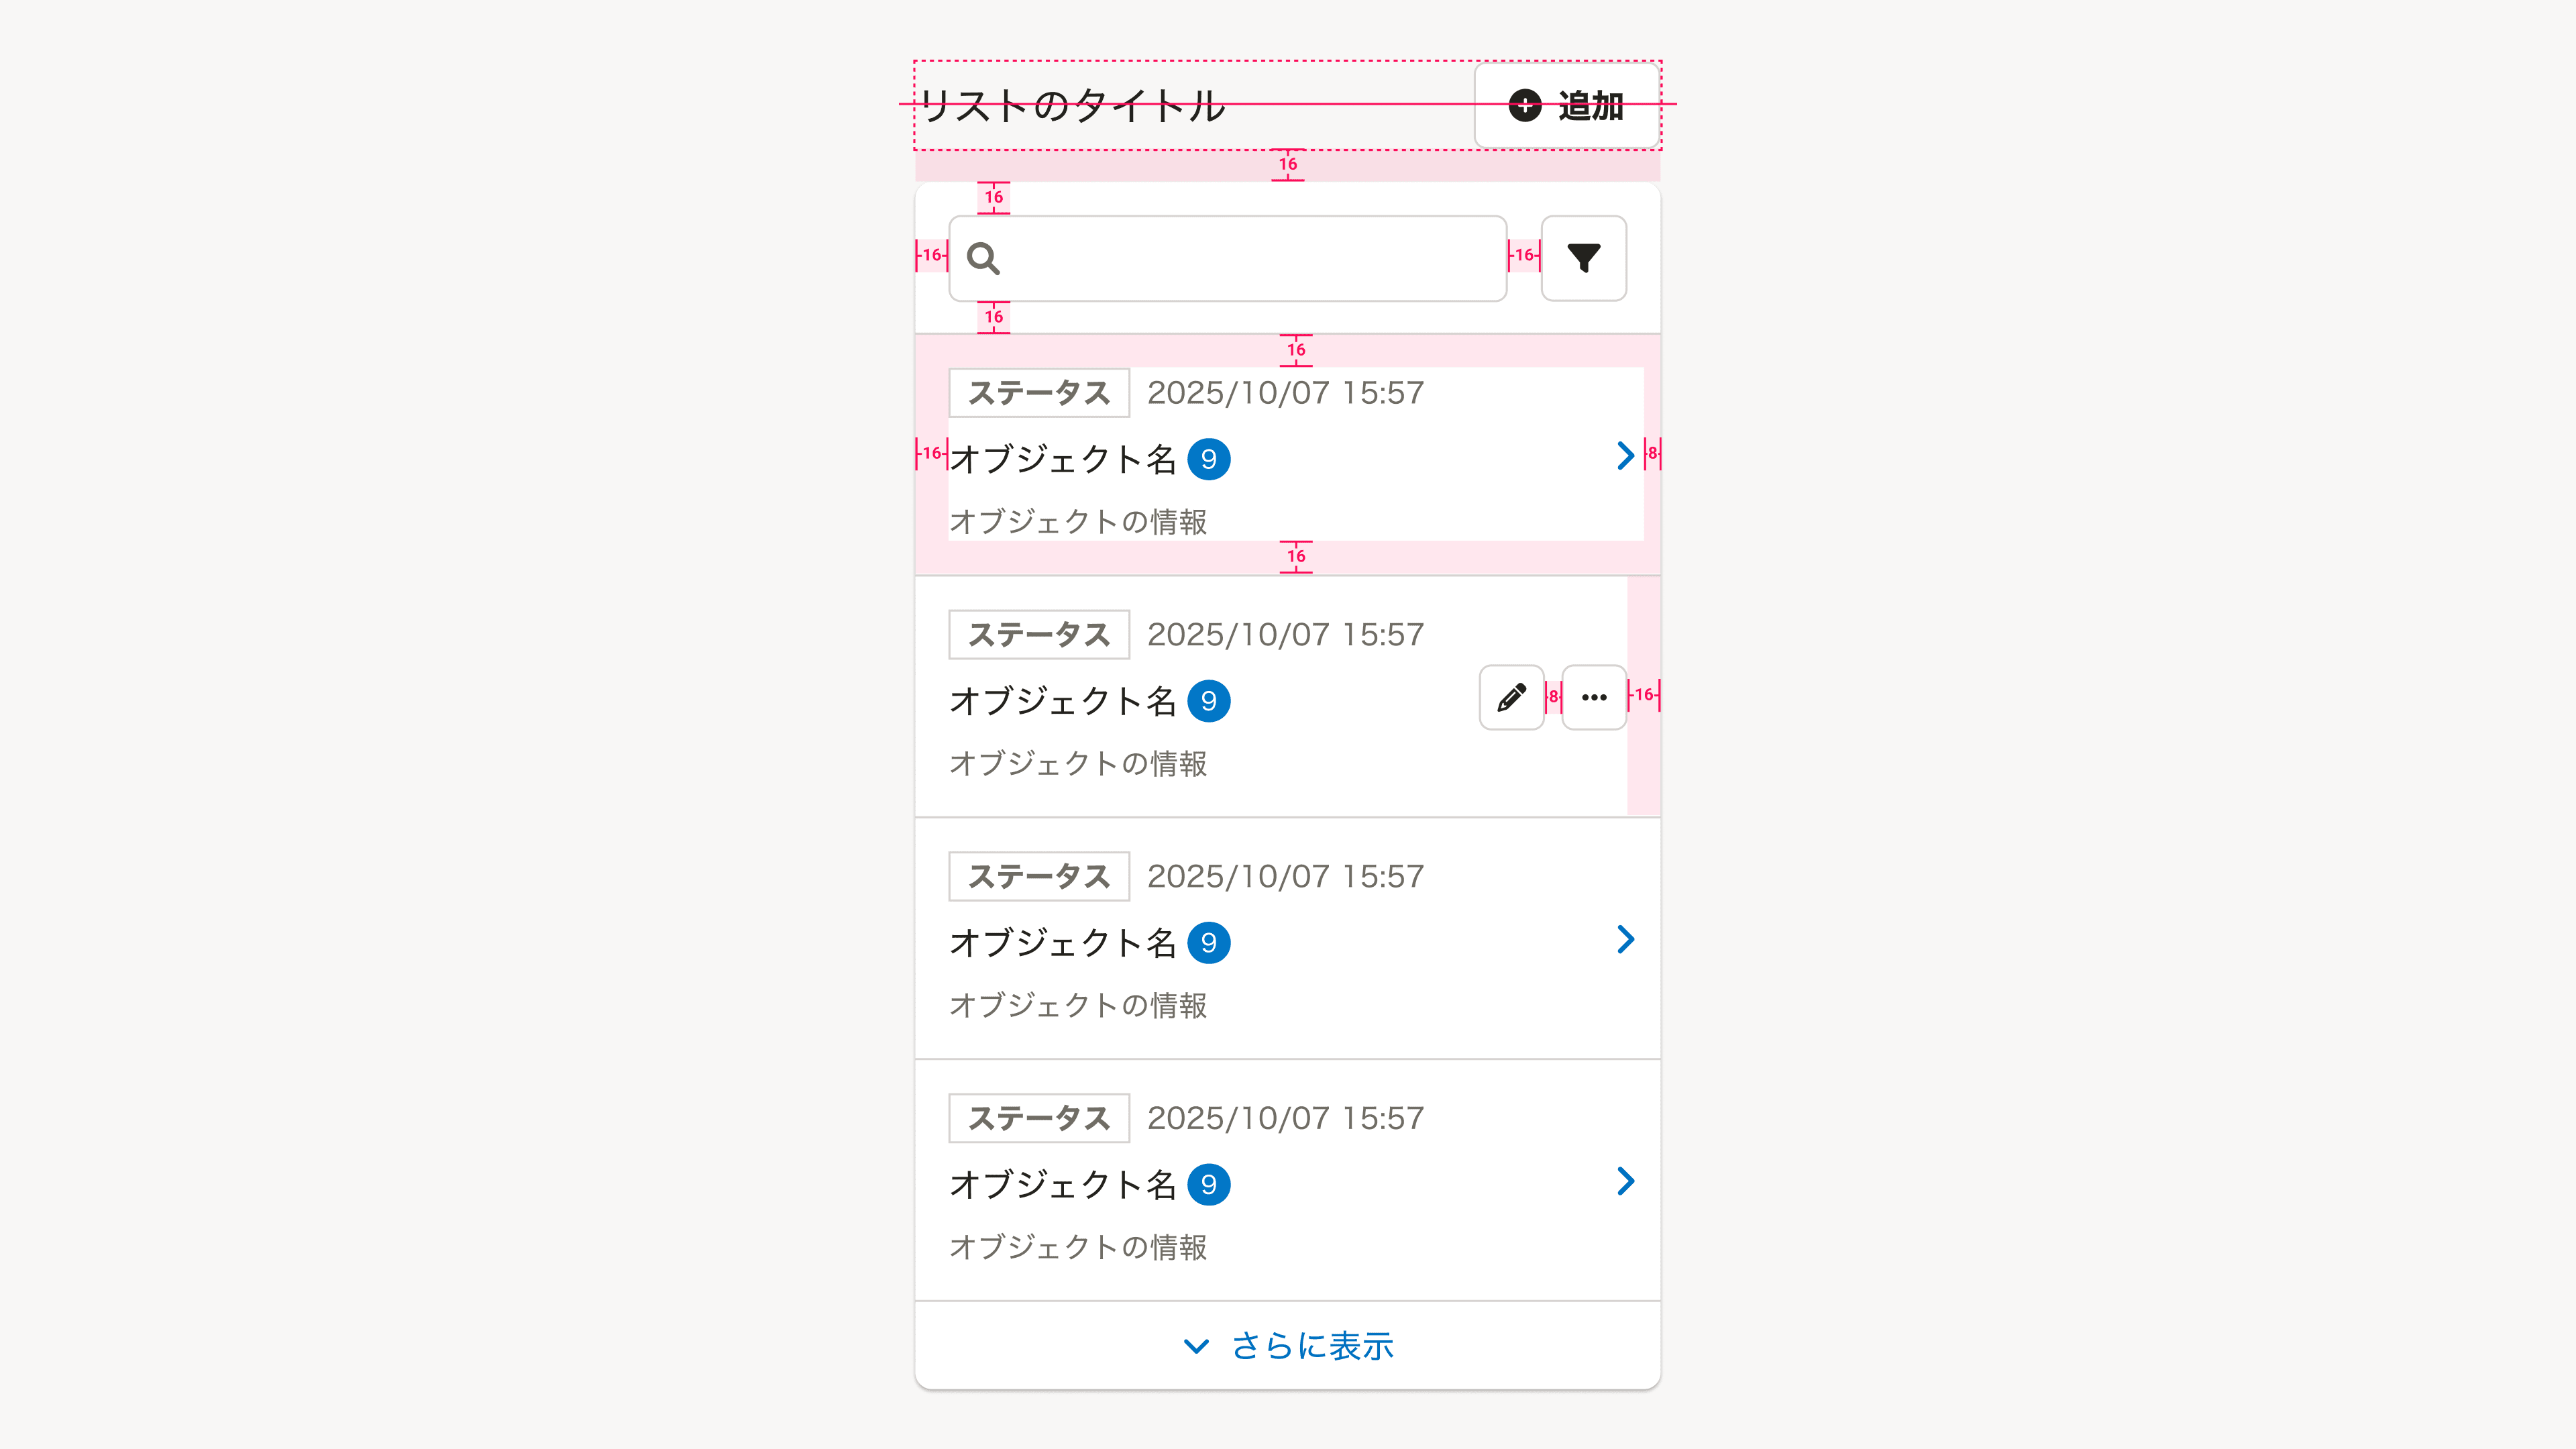Open the search field's magnifier icon
This screenshot has width=2576, height=1449.
[x=985, y=258]
